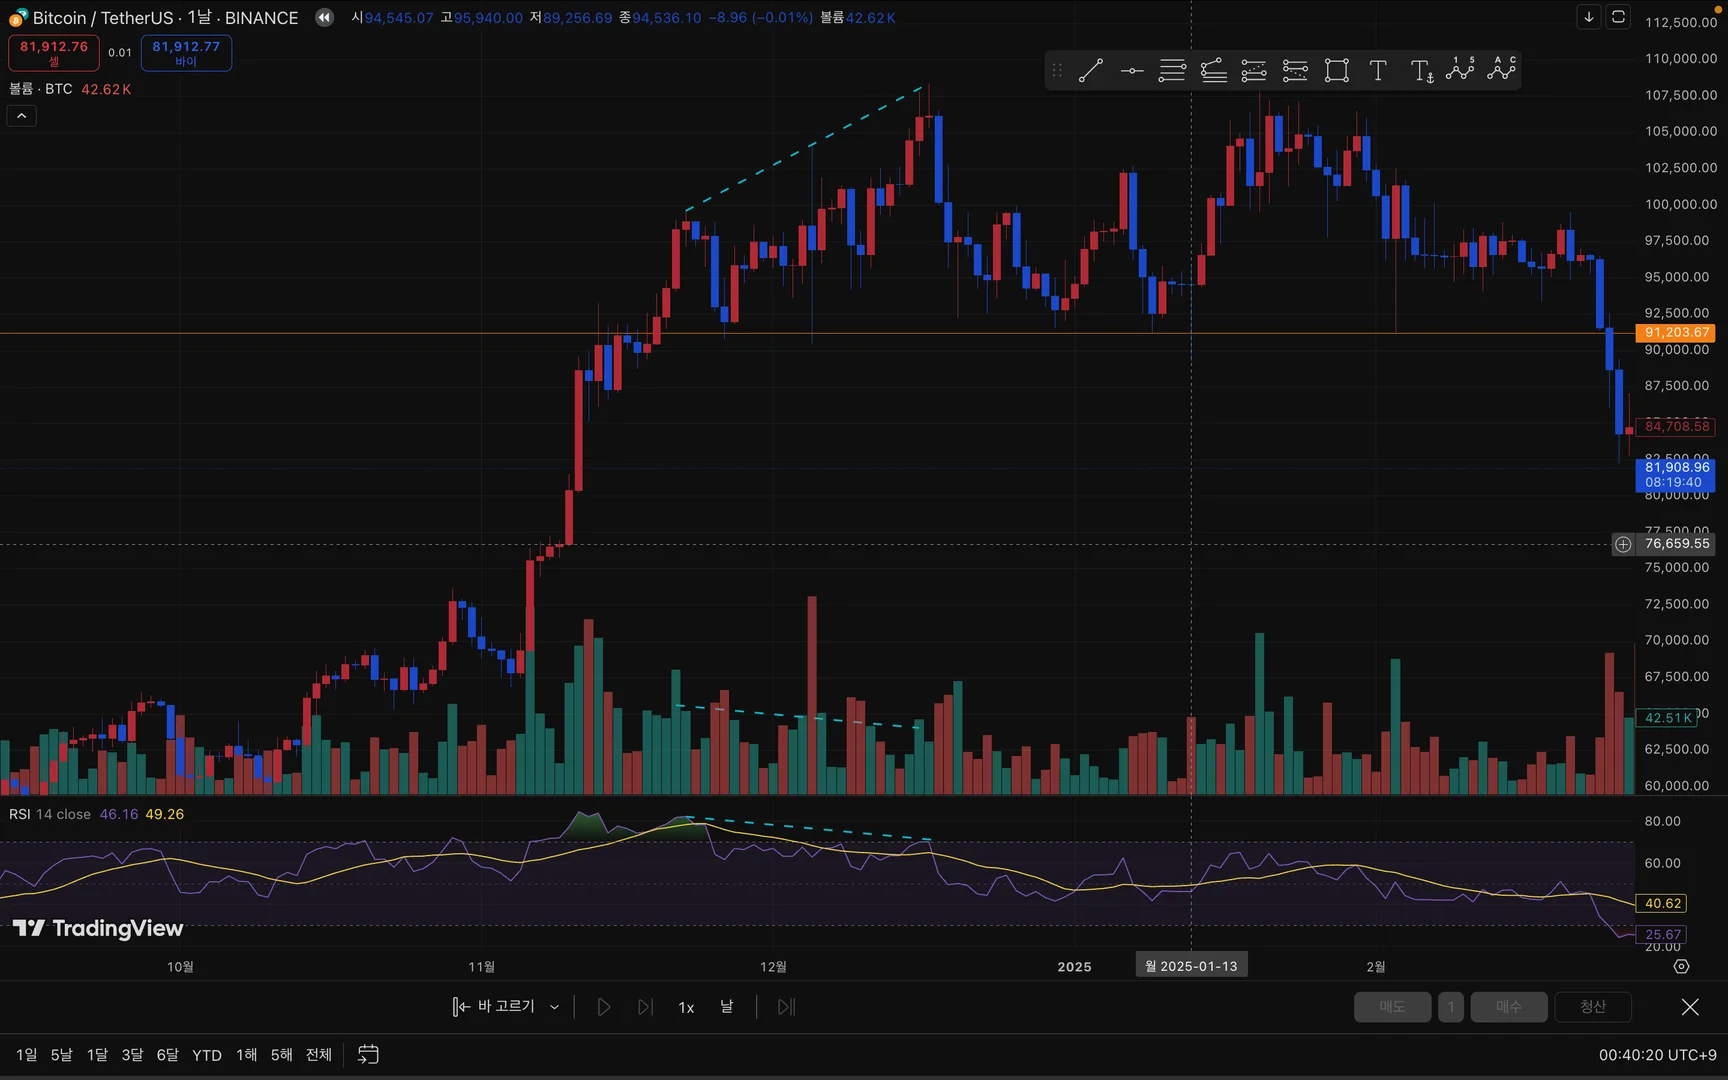The height and width of the screenshot is (1080, 1728).
Task: Step replay forward one bar
Action: 645,1007
